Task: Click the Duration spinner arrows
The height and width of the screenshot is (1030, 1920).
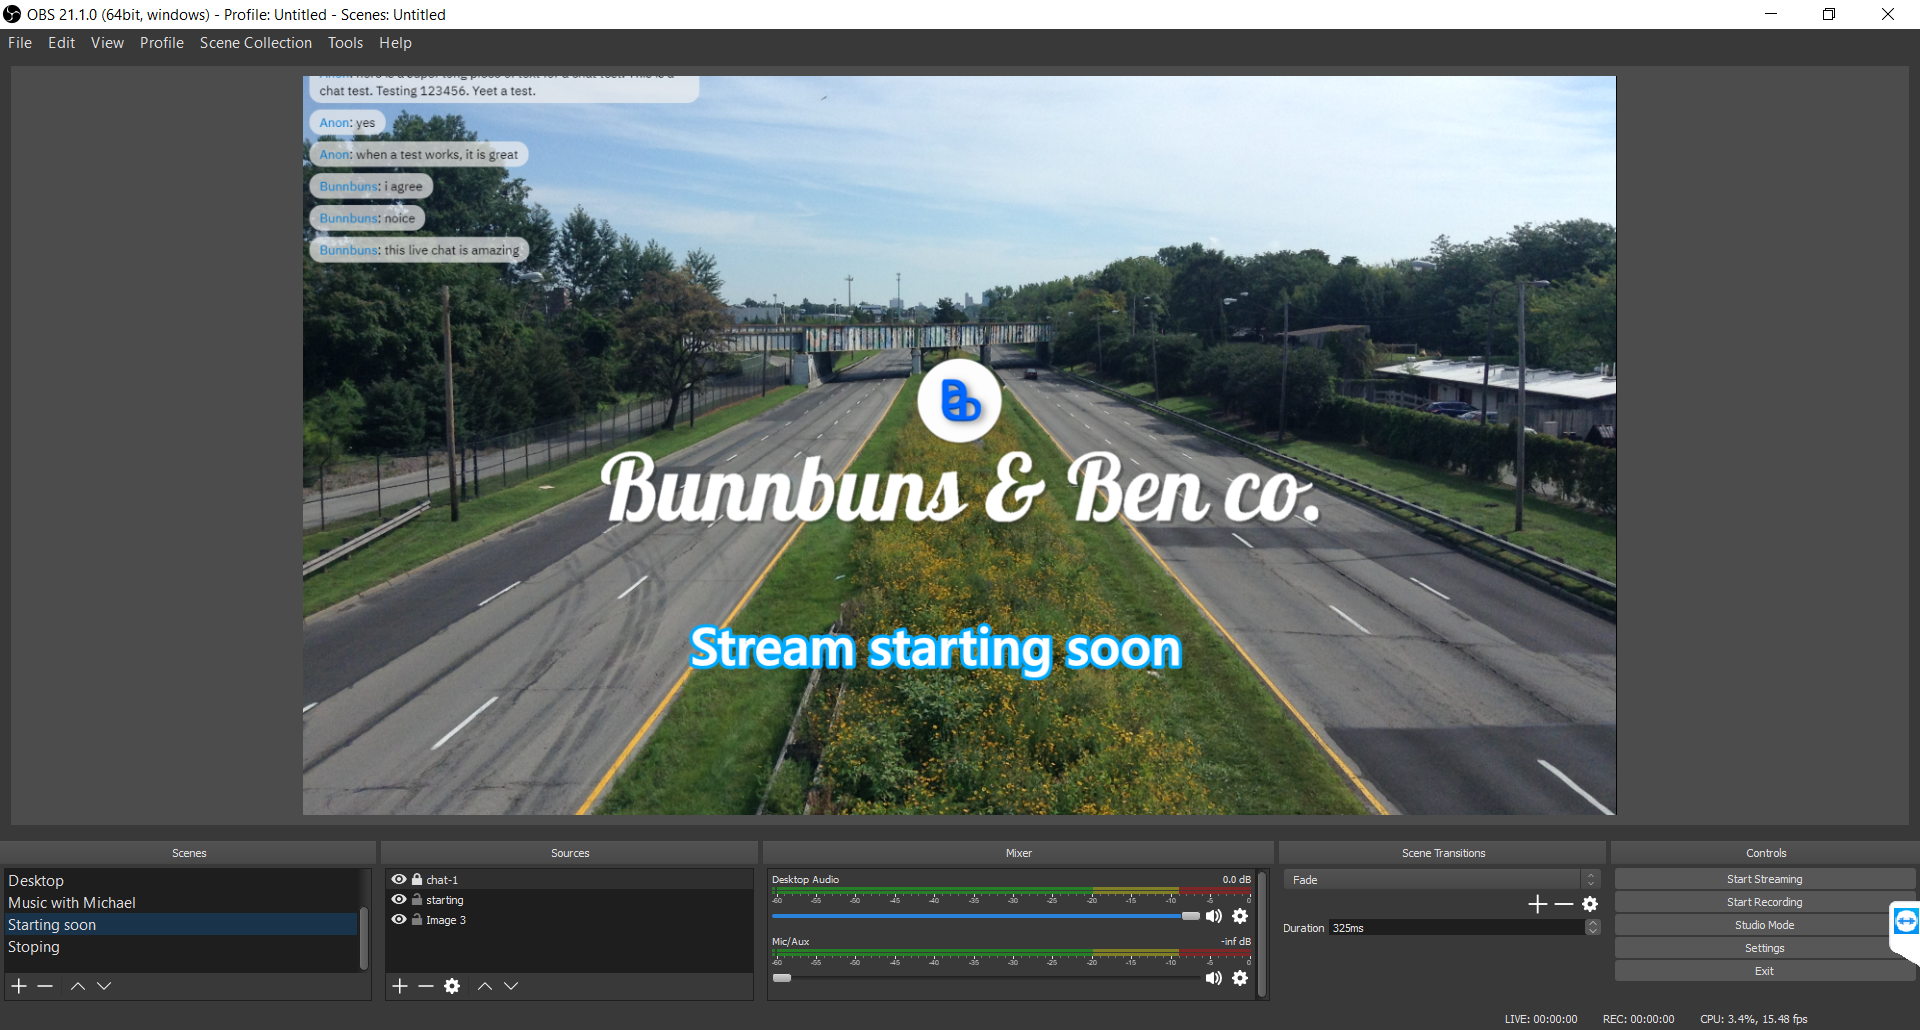Action: point(1592,928)
